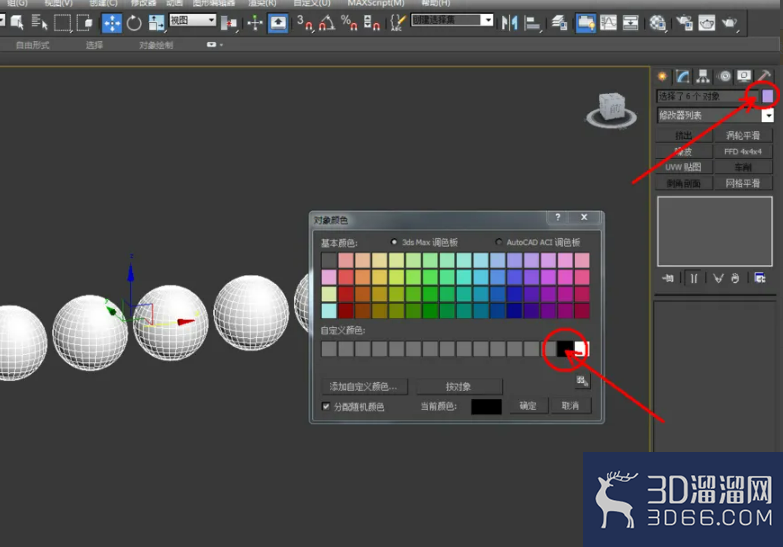783x547 pixels.
Task: Open Configure Modifier Sets icon
Action: click(760, 278)
